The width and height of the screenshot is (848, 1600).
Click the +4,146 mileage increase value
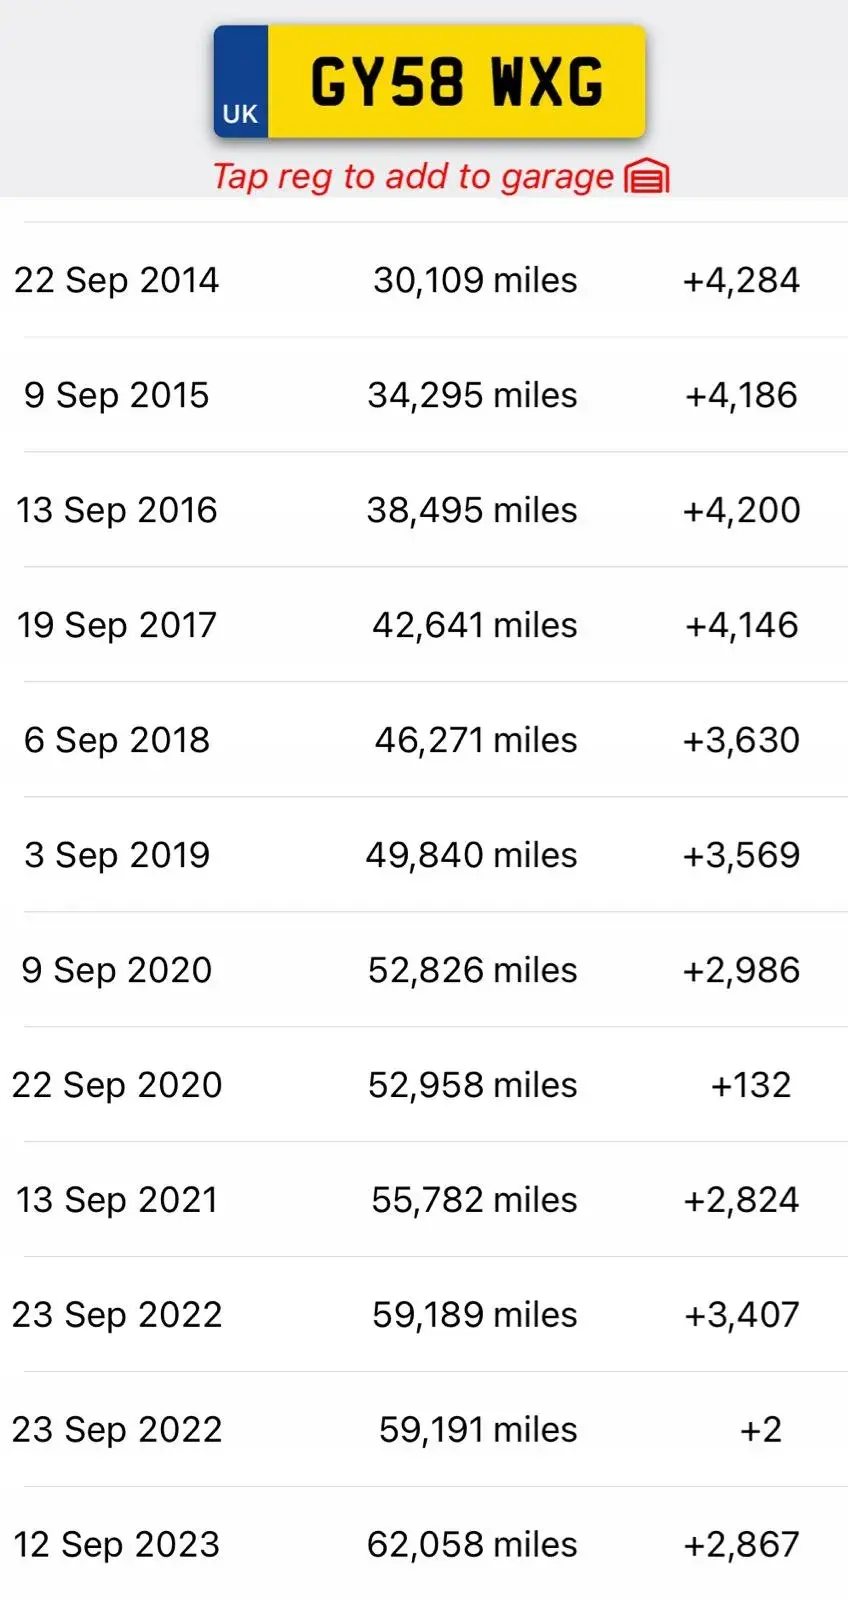(x=741, y=625)
